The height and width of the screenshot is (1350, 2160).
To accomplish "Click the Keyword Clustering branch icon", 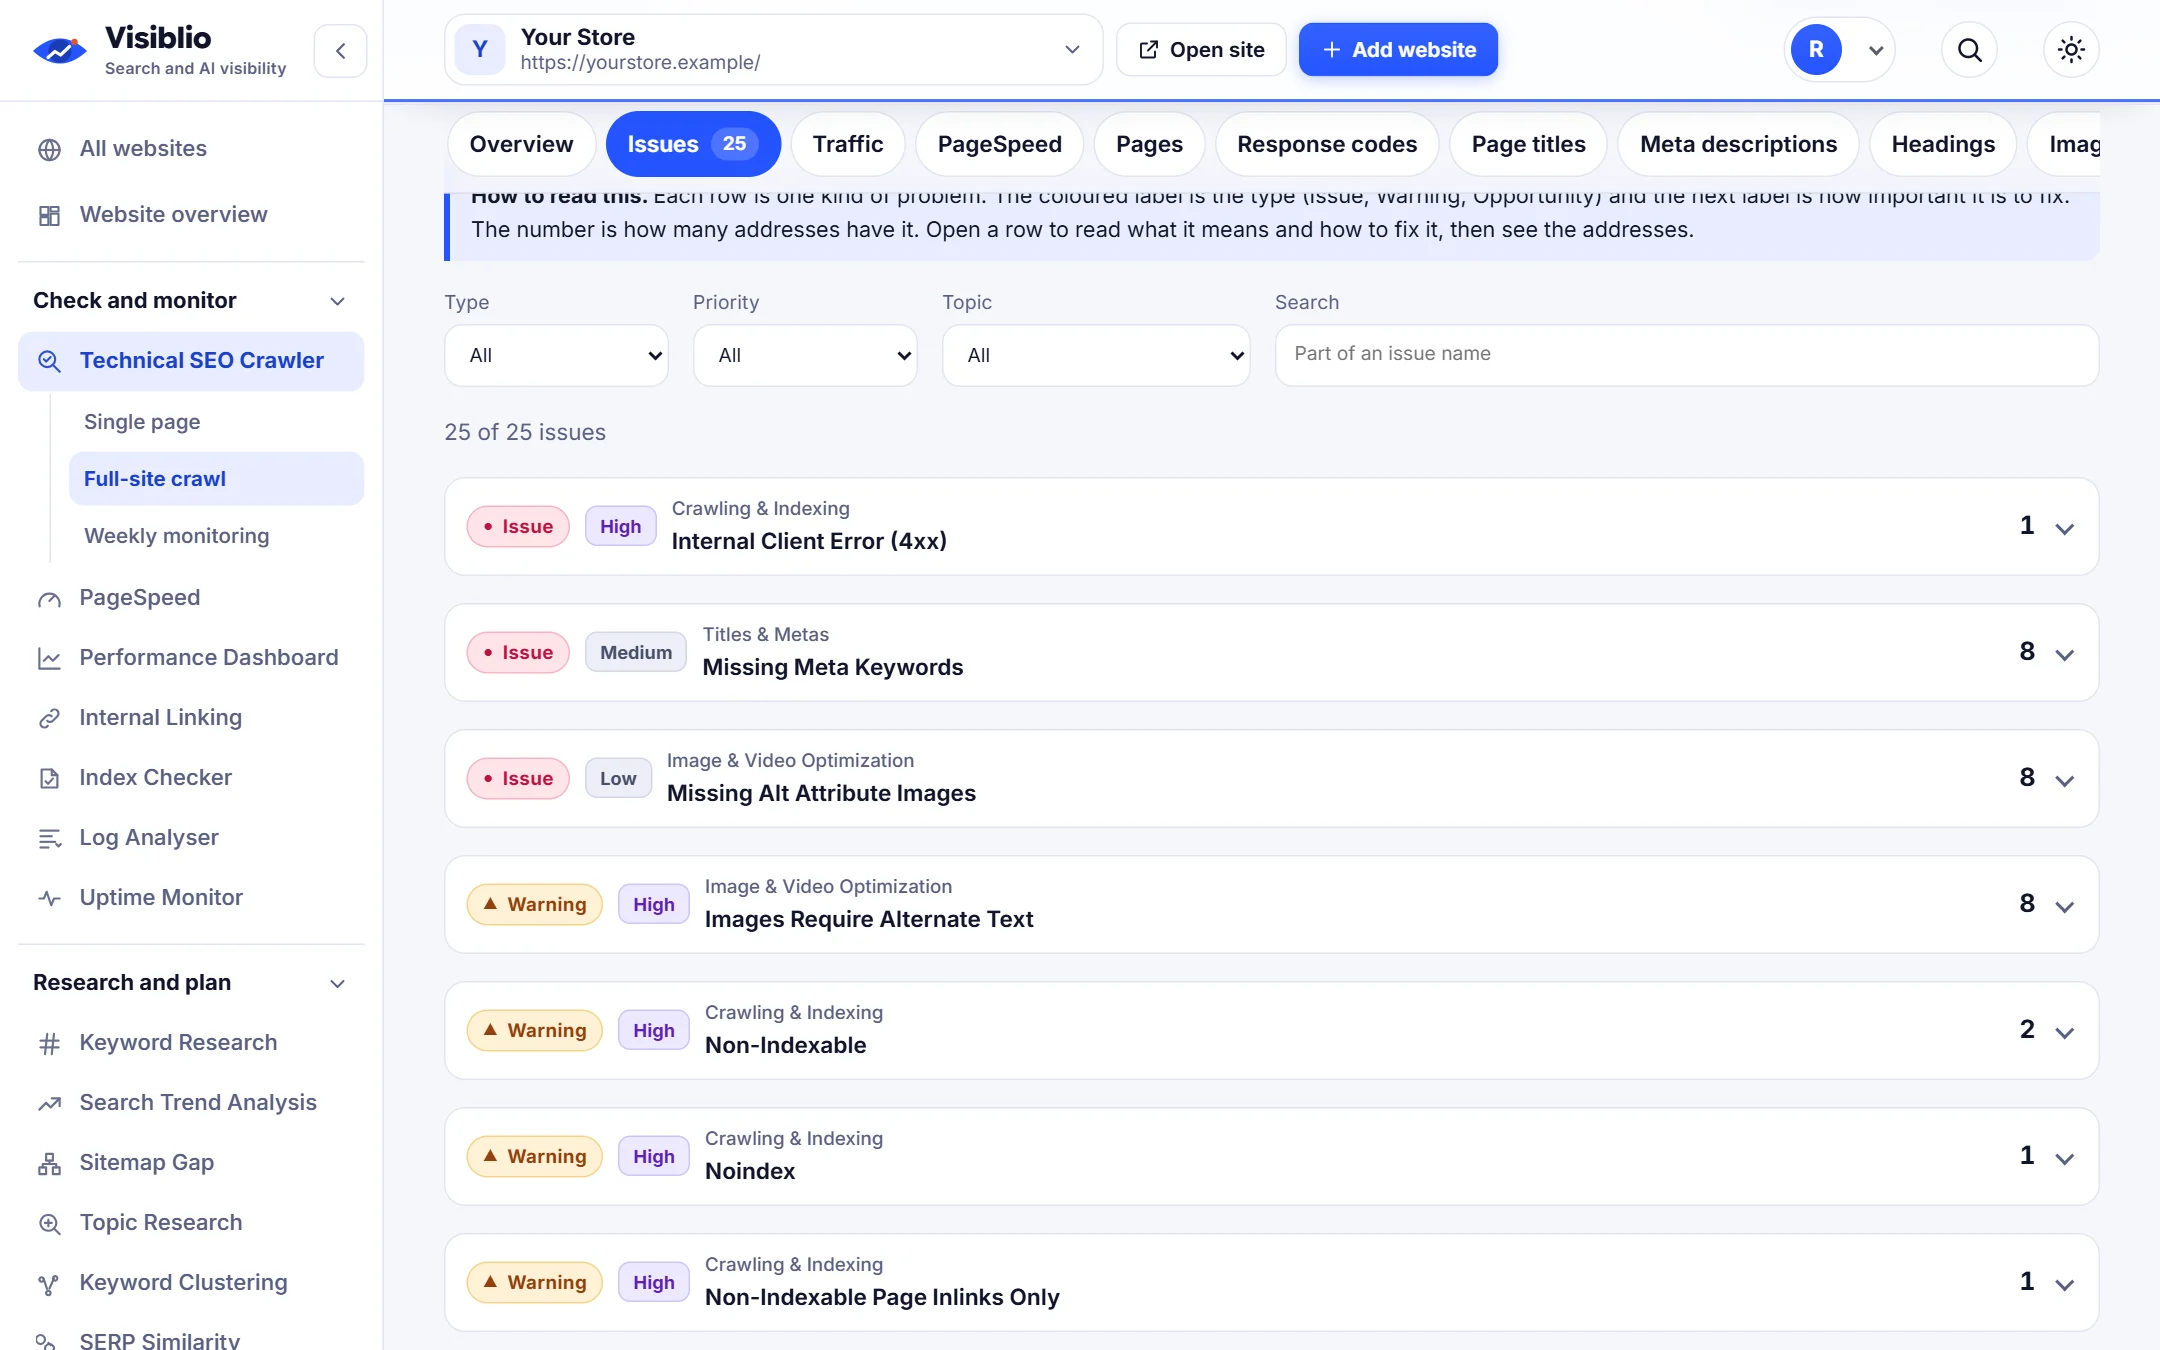I will coord(49,1283).
